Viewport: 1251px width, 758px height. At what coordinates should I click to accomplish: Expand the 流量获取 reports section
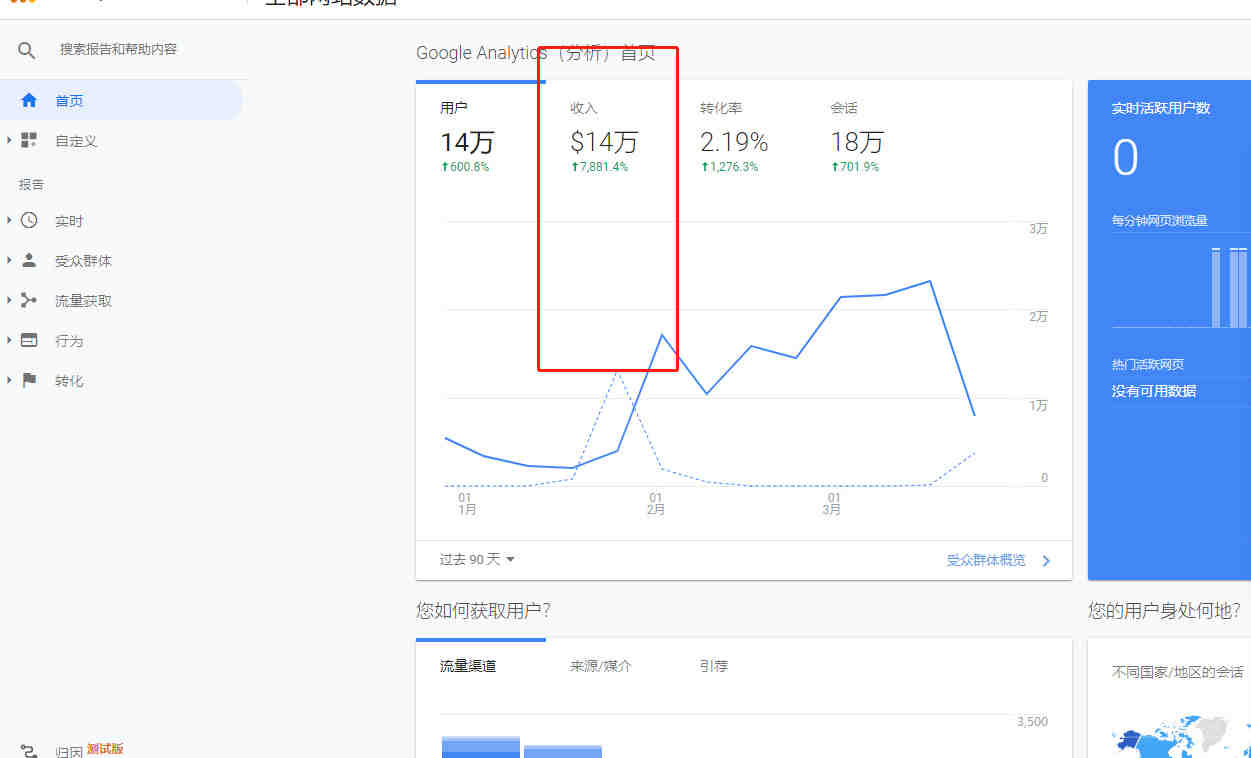(9, 300)
